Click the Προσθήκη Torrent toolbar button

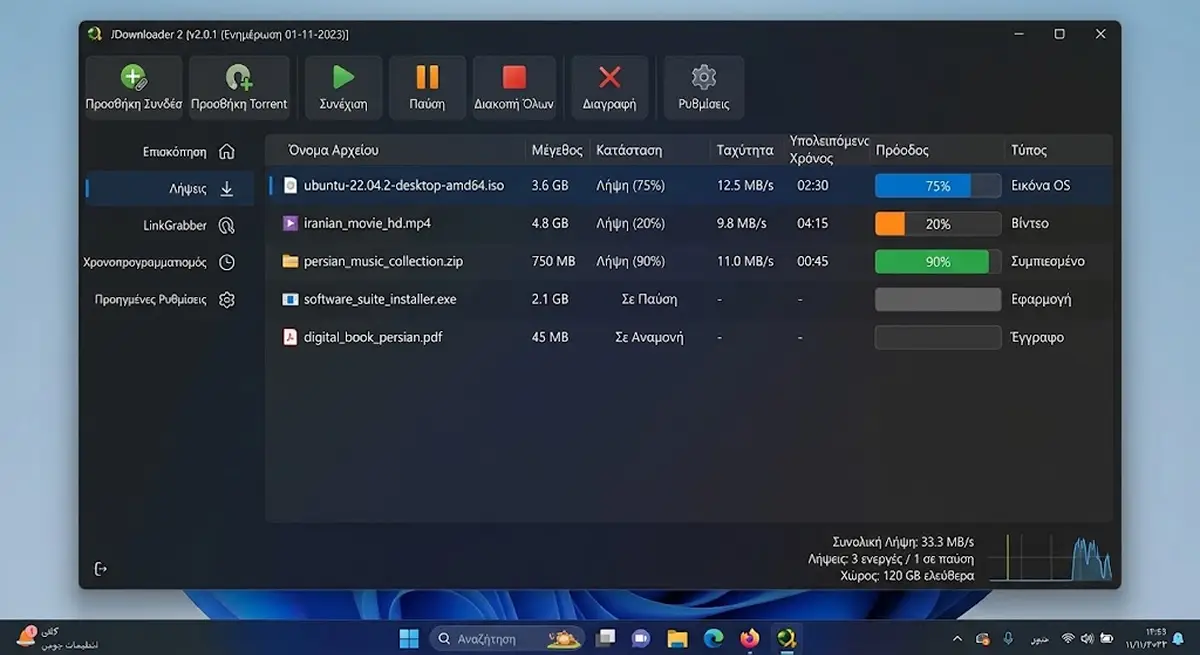coord(239,87)
